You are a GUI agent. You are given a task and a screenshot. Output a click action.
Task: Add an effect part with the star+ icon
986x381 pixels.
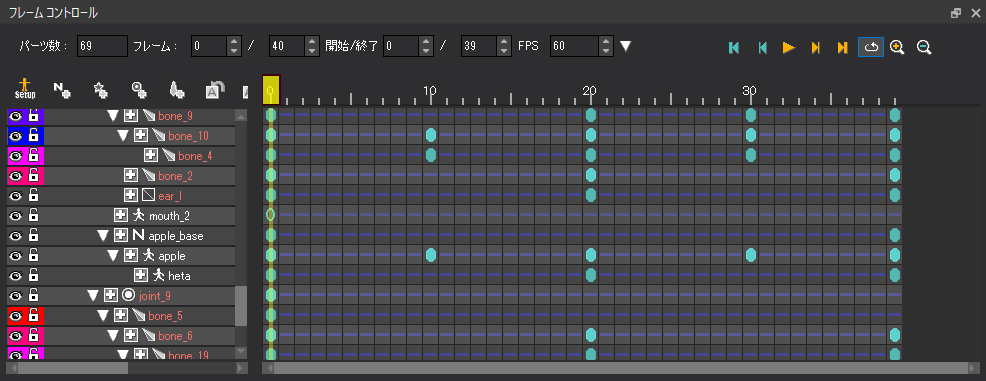pos(101,91)
